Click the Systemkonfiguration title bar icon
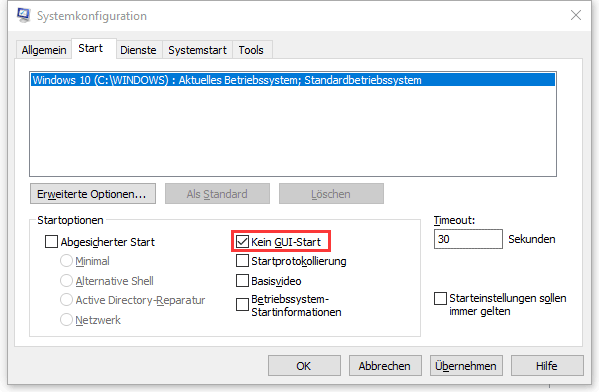Viewport: 599px width, 392px height. point(24,15)
